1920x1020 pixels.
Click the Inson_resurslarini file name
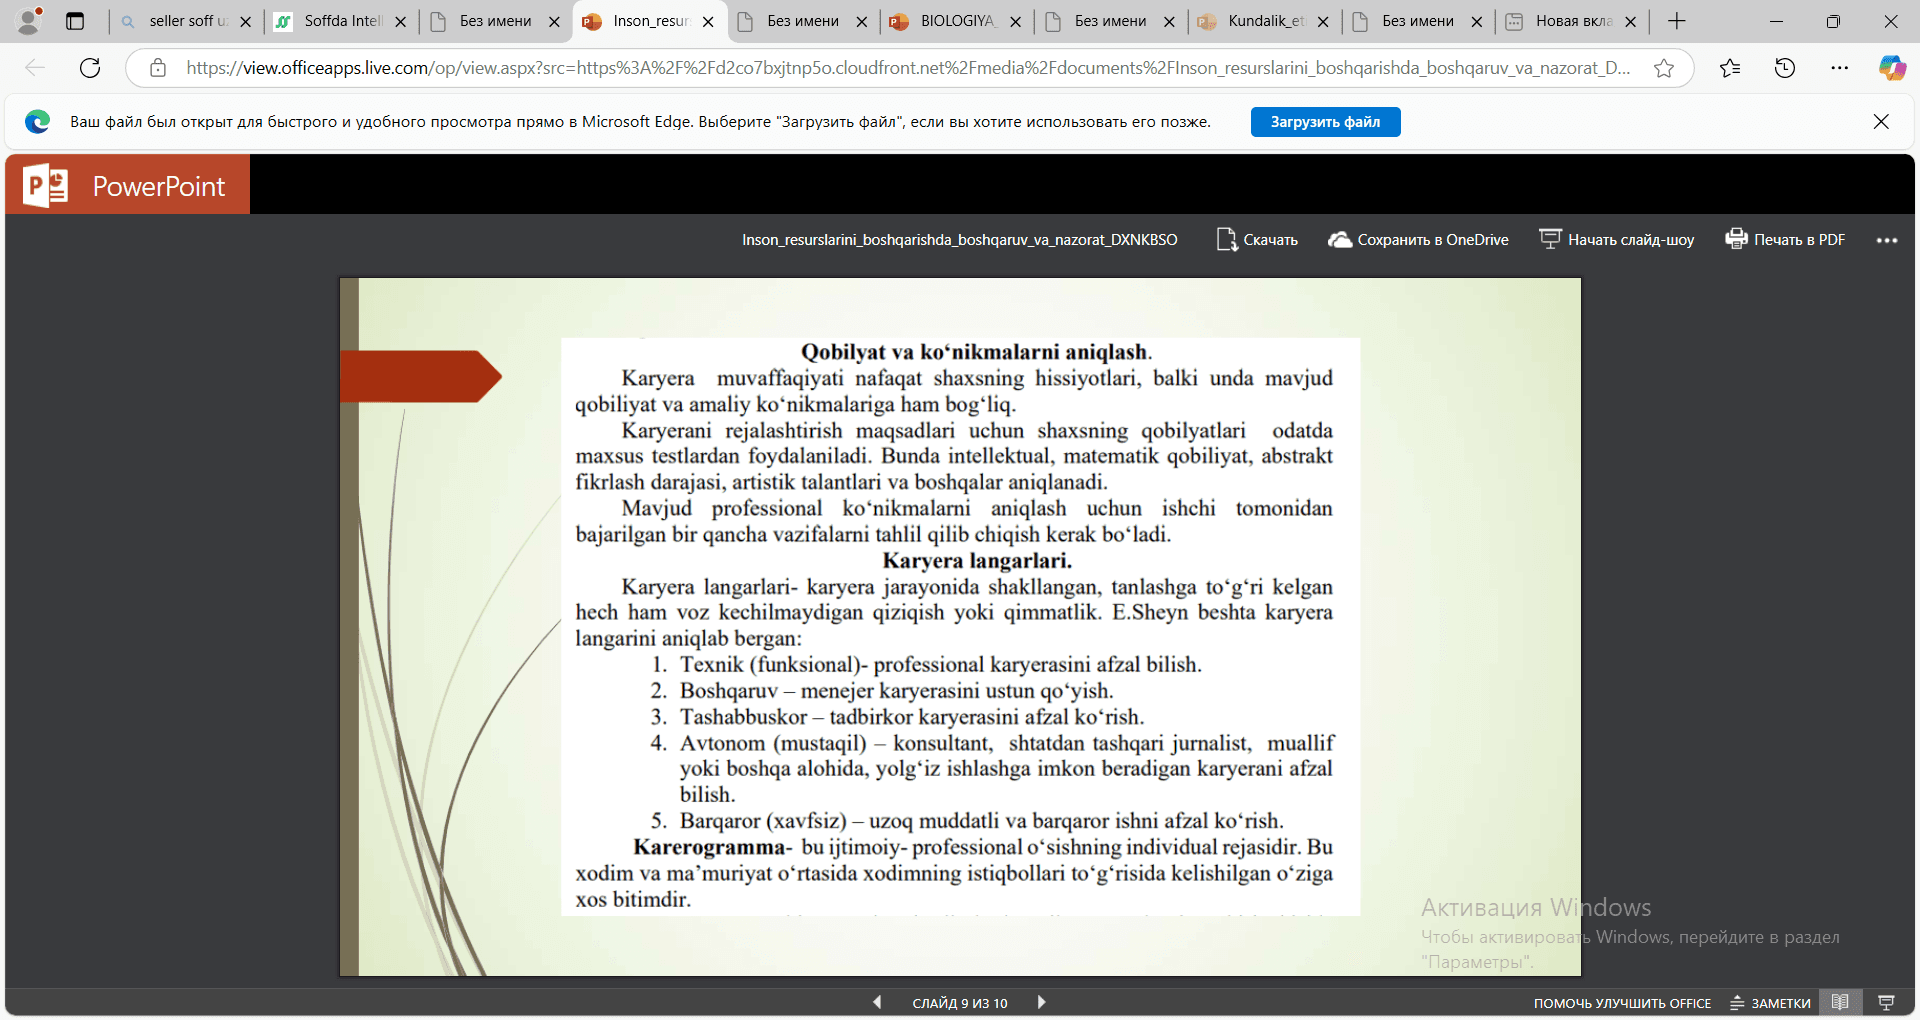click(x=959, y=240)
